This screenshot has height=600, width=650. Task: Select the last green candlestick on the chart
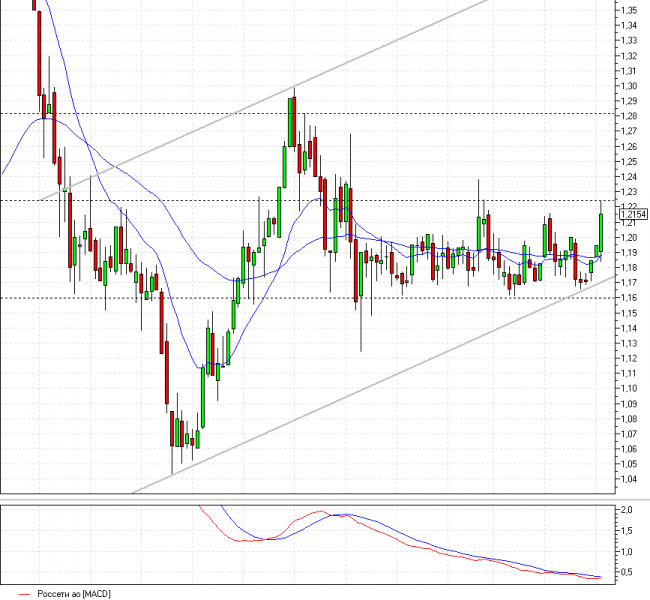(600, 233)
